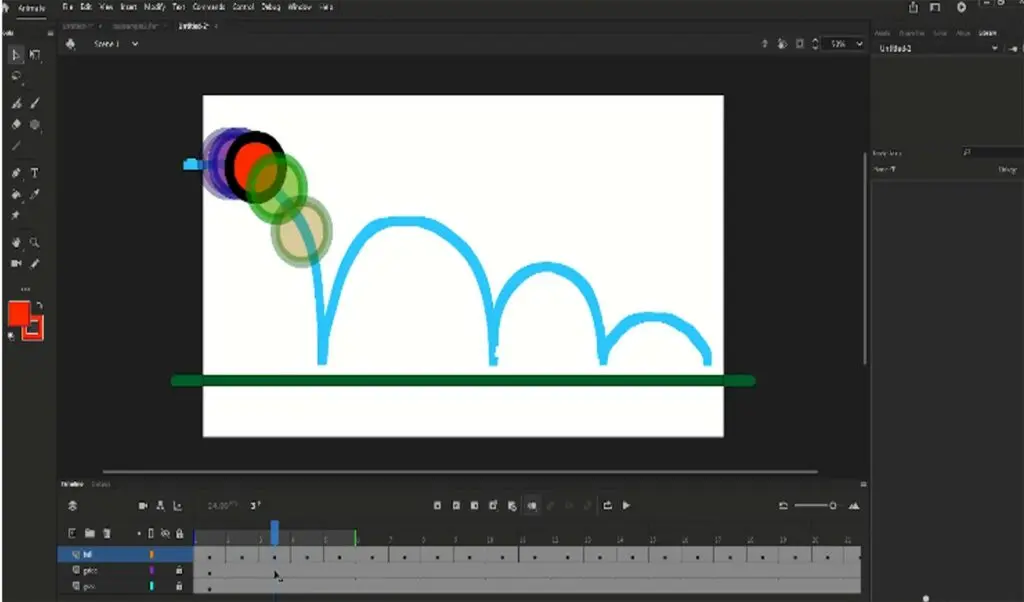Insert a keyframe using timeline button
The height and width of the screenshot is (602, 1024).
tap(438, 505)
